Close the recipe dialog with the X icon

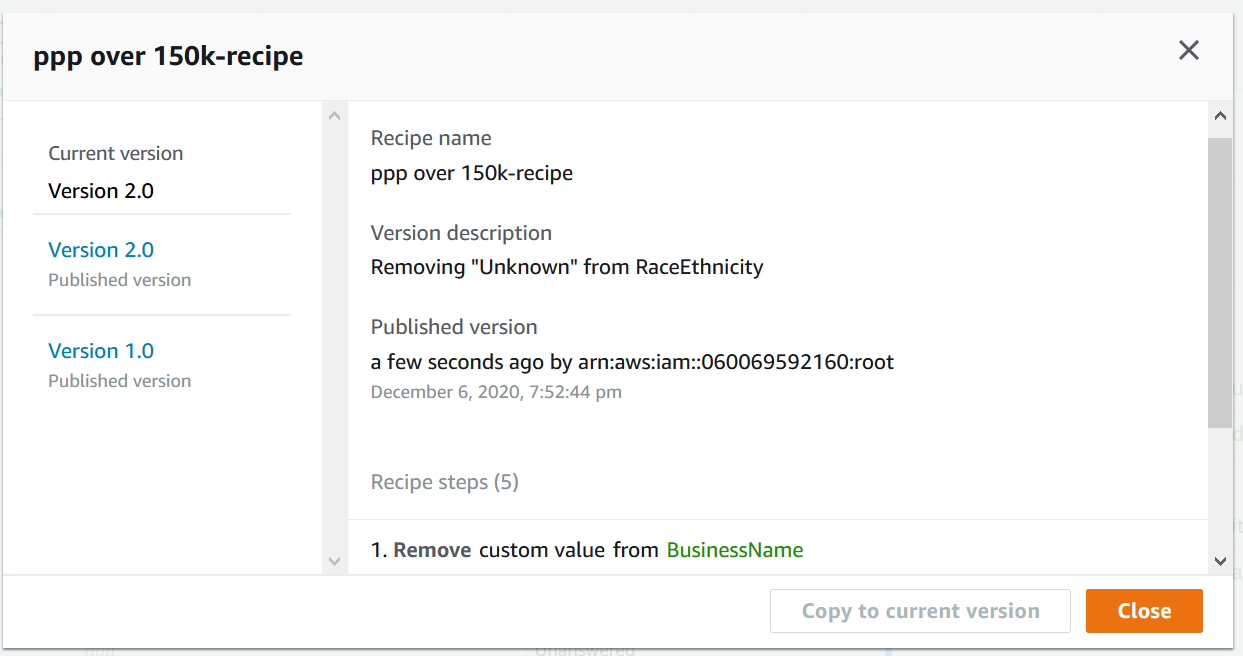(1188, 51)
